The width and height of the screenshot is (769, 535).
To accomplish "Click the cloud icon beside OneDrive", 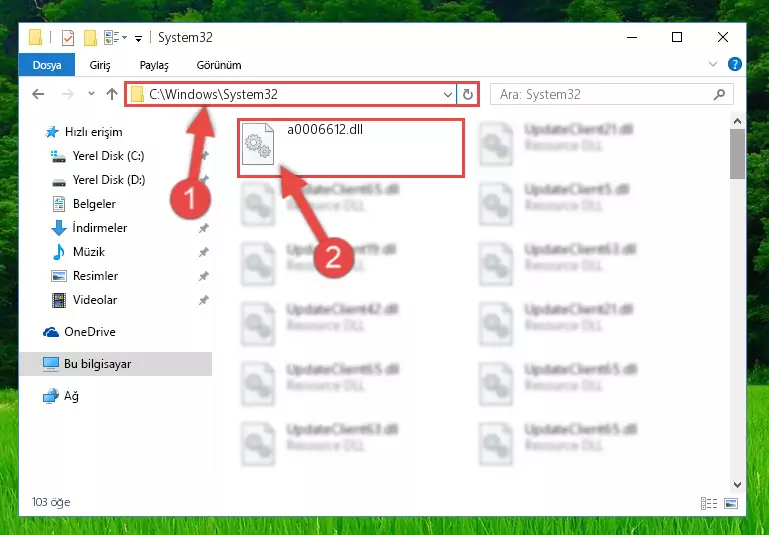I will pos(51,332).
